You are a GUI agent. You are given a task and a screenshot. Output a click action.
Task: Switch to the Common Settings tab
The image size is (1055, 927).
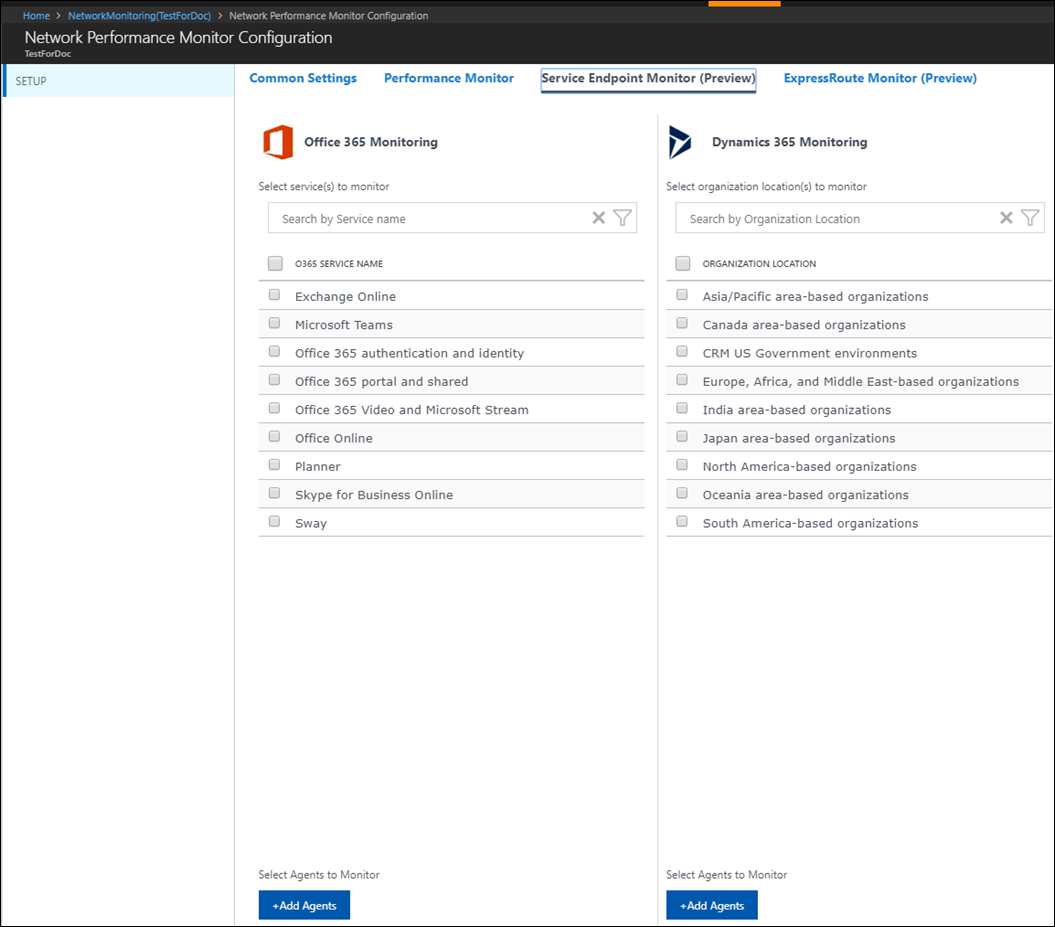click(x=303, y=78)
